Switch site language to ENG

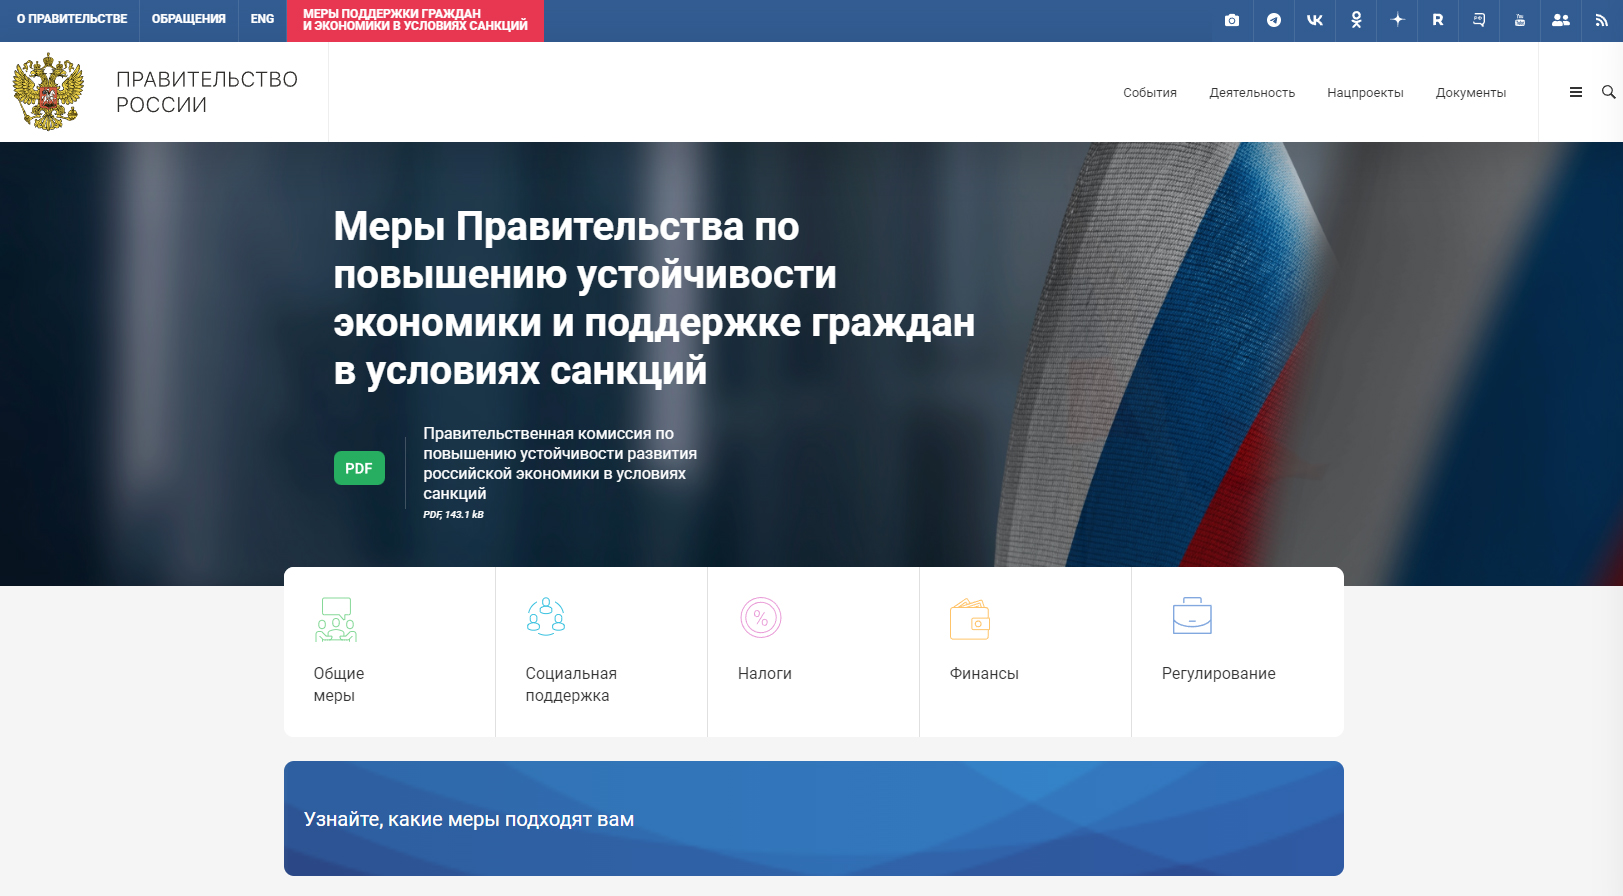[262, 19]
